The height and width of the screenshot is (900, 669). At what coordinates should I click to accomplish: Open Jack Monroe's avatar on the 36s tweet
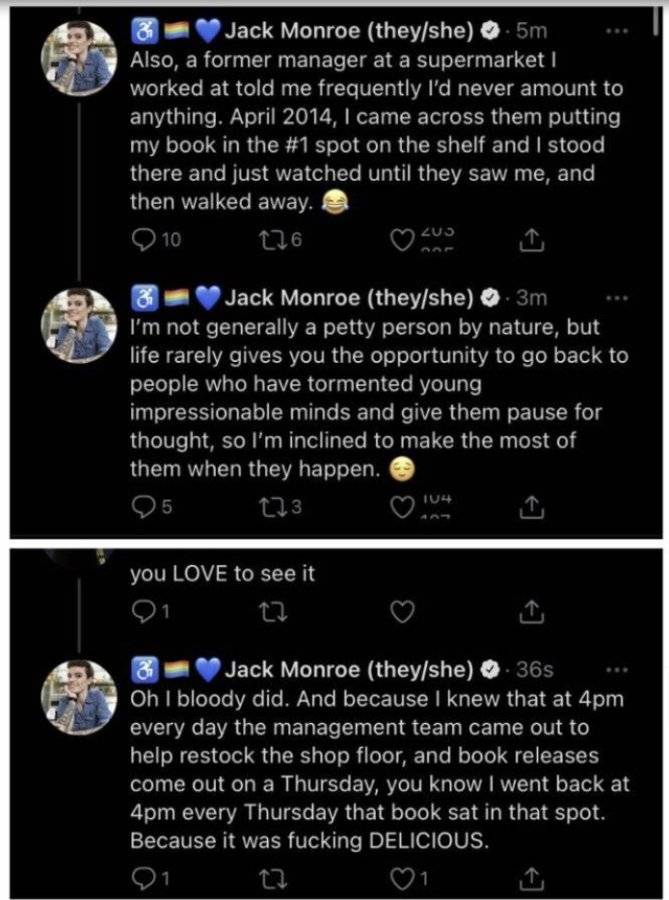click(x=79, y=697)
